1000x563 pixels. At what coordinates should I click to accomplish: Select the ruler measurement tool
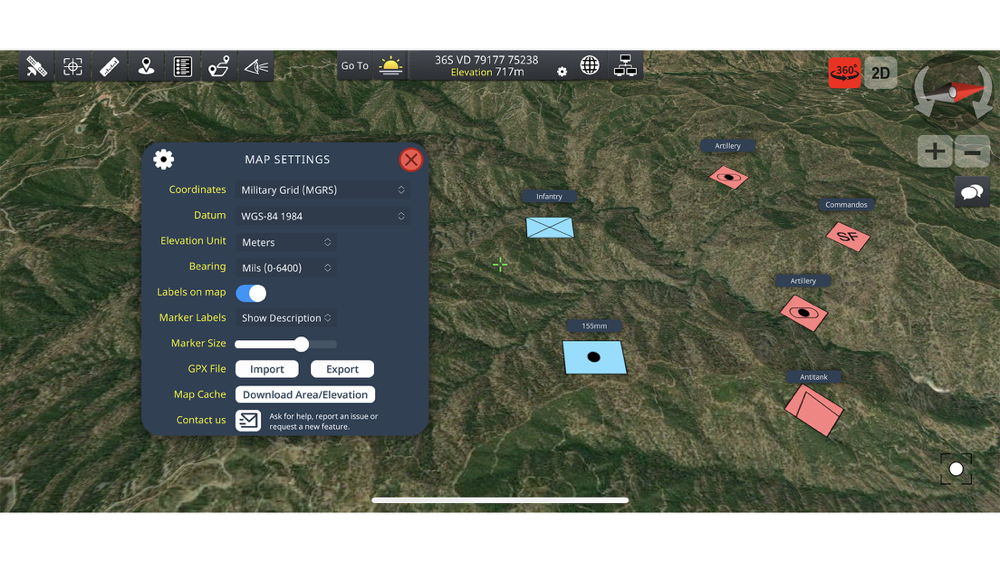(x=109, y=66)
